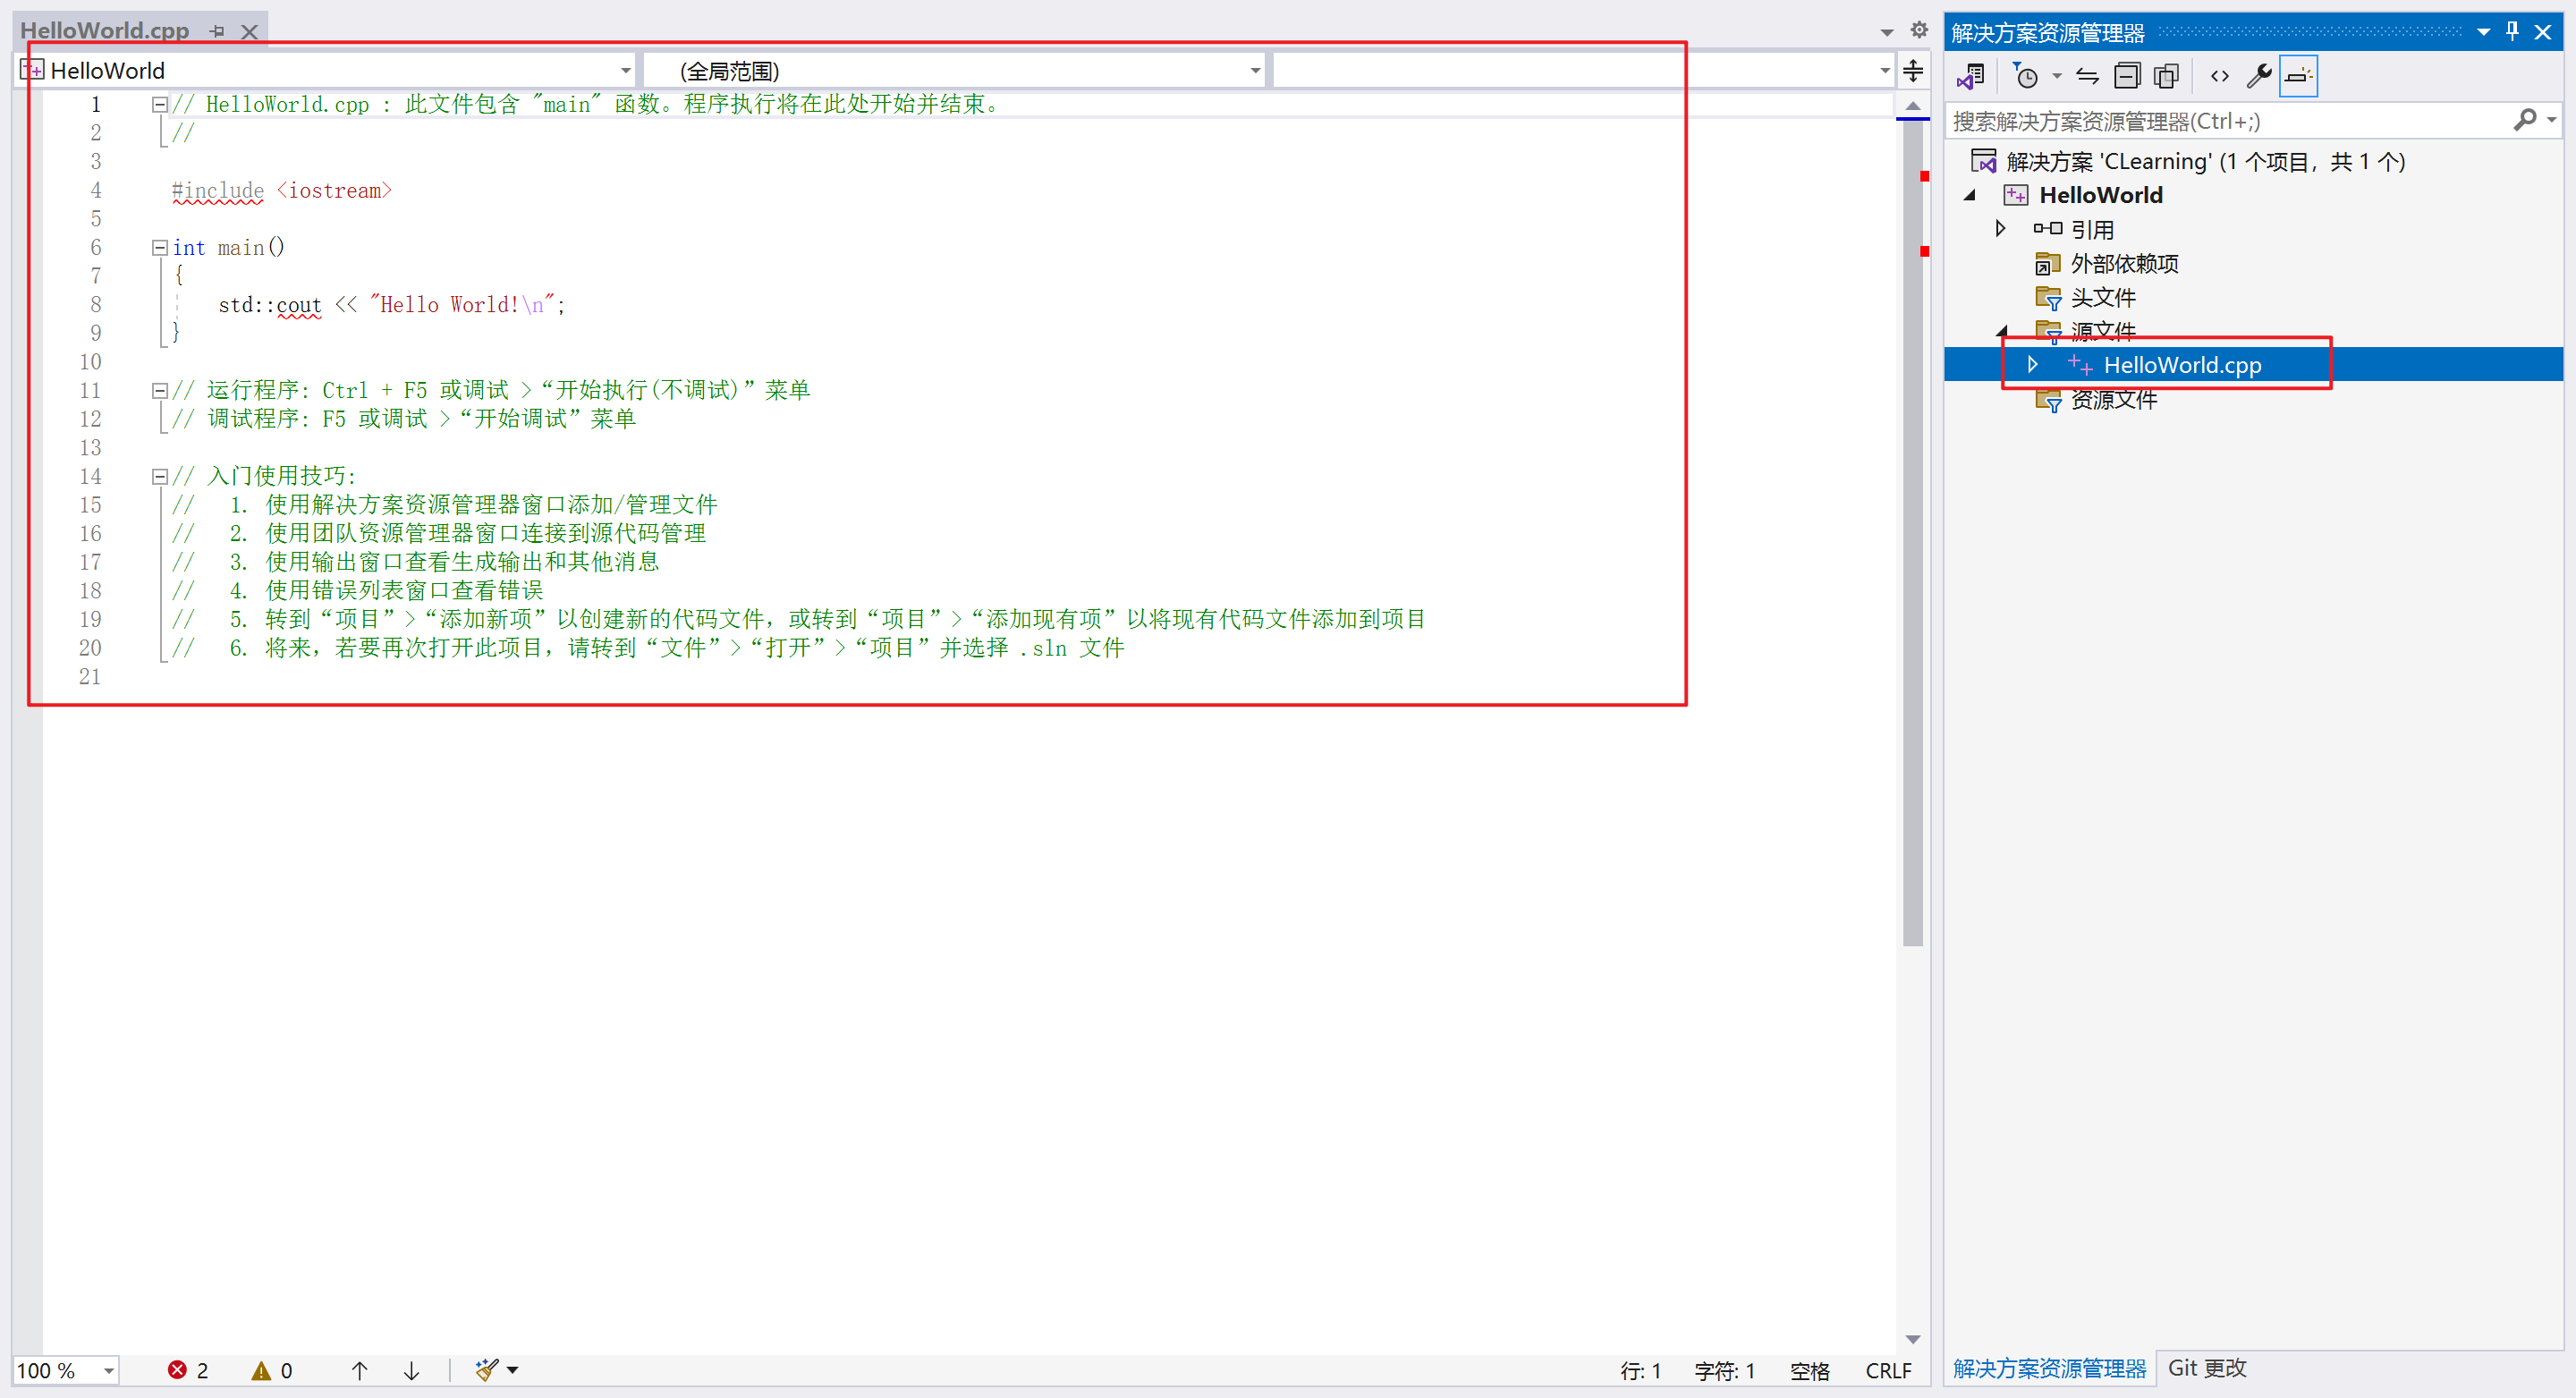Close the HelloWorld.cpp editor tab
2576x1398 pixels.
(249, 31)
